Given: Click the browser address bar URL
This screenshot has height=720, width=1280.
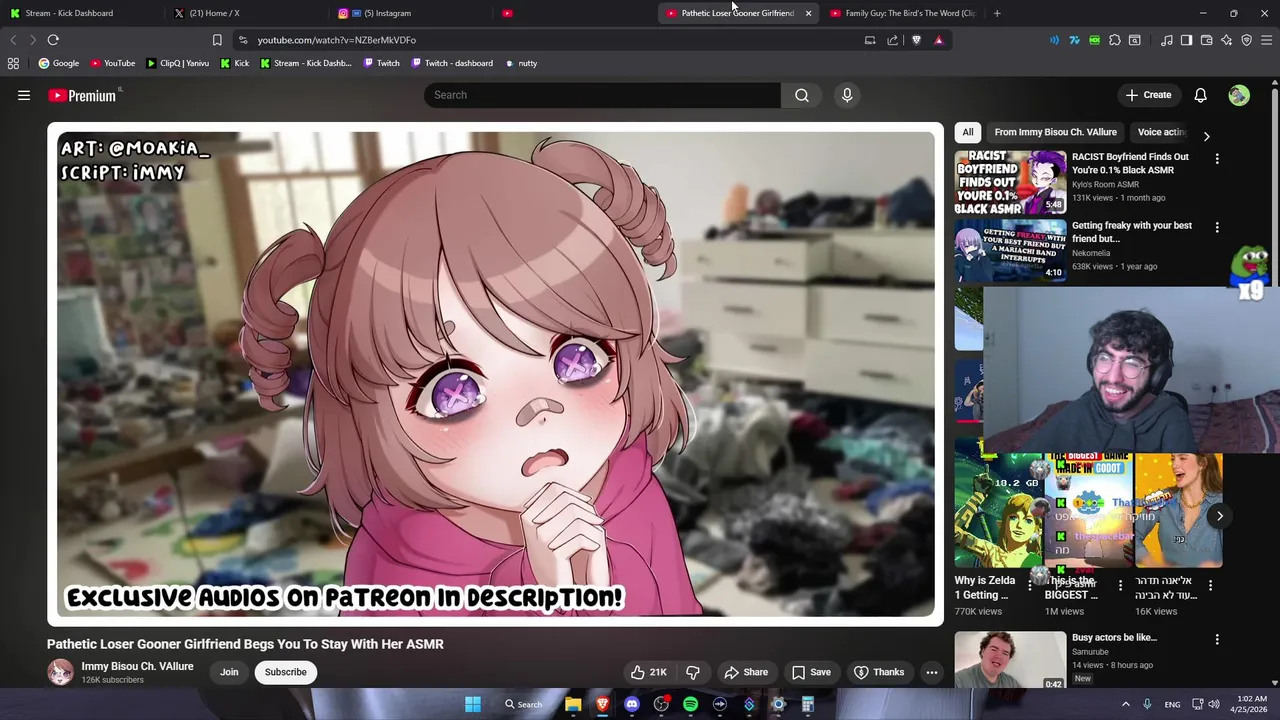Looking at the screenshot, I should pyautogui.click(x=336, y=40).
